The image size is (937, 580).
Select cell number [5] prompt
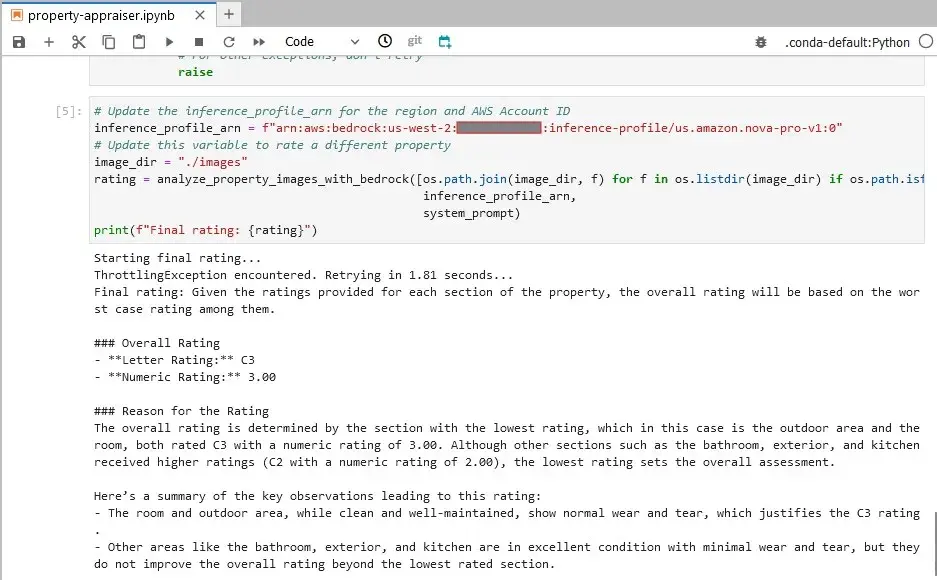pos(69,111)
